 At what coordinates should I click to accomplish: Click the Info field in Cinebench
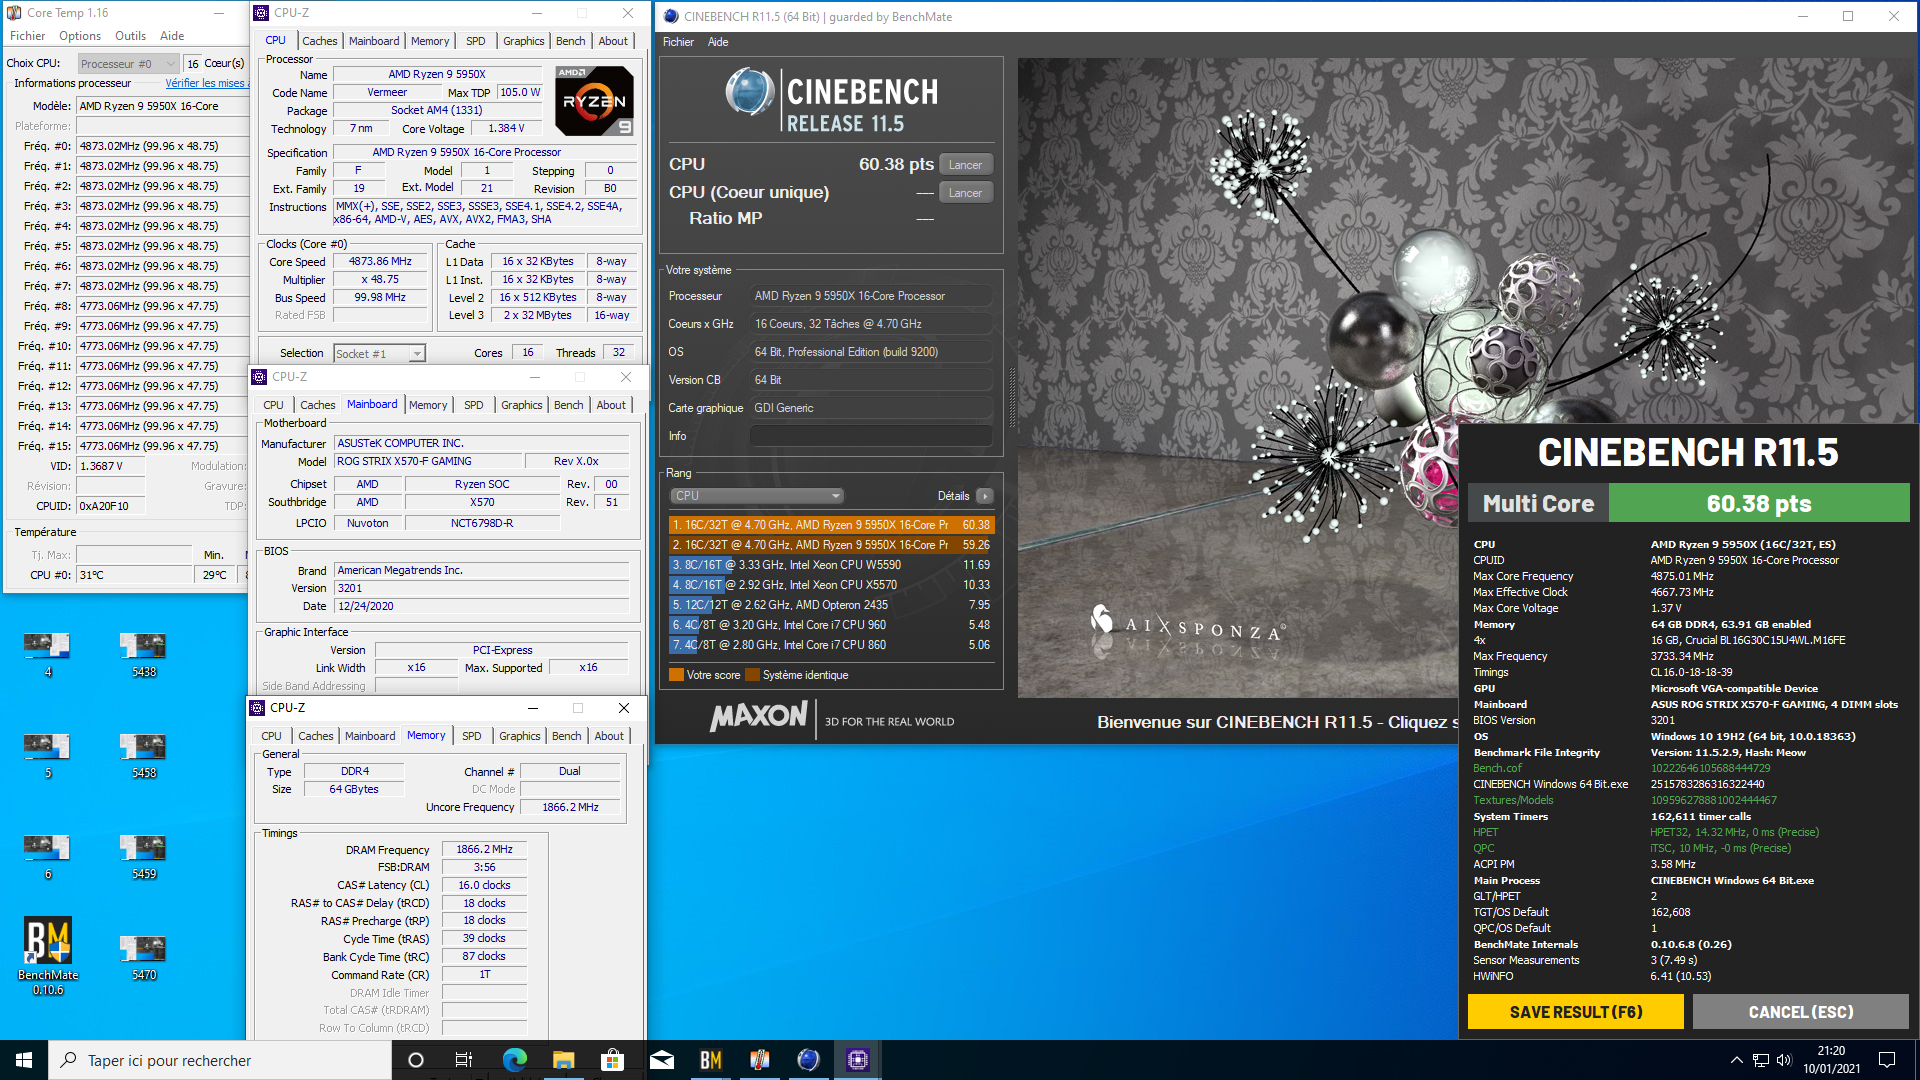click(871, 436)
